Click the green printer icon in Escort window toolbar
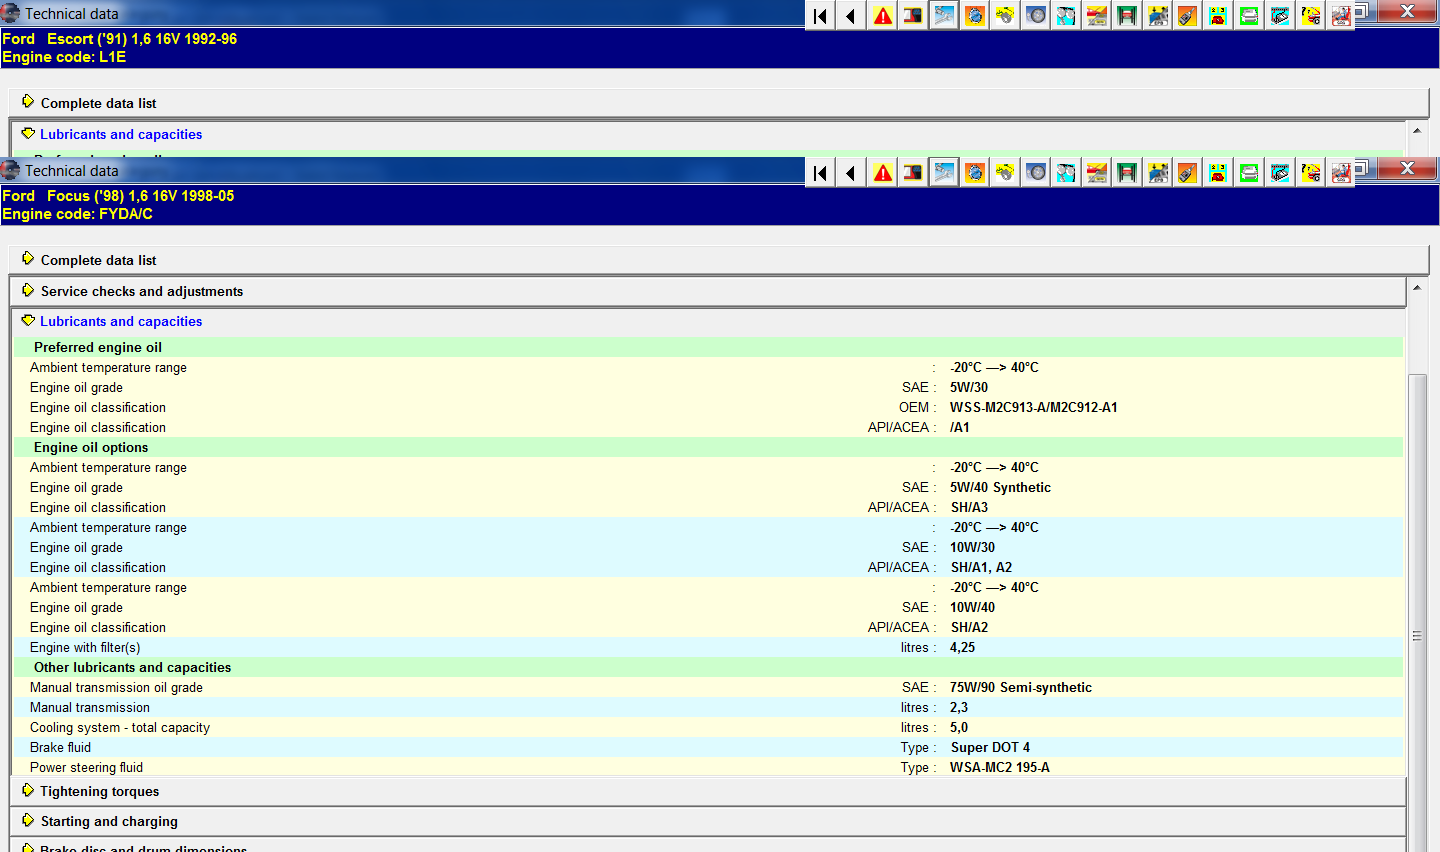 [x=1249, y=16]
